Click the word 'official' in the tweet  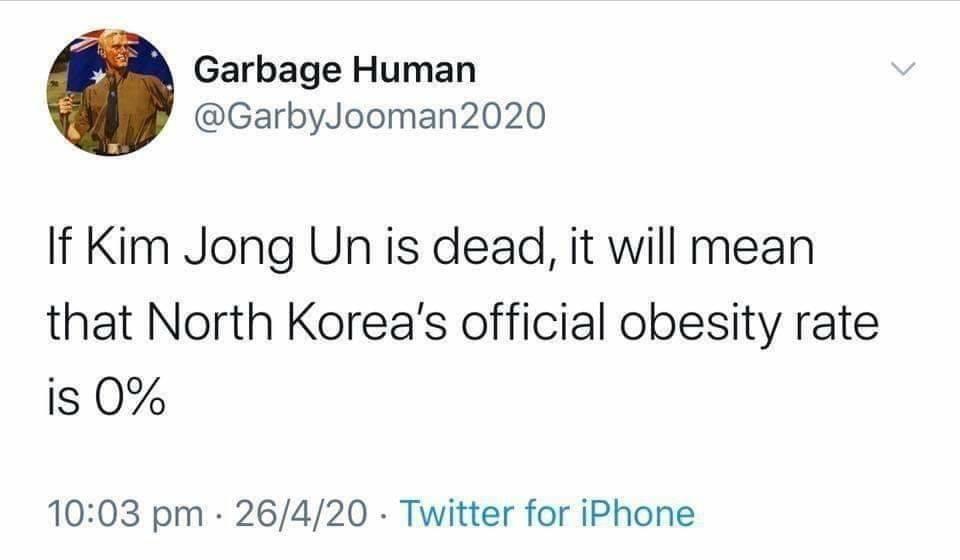coord(532,323)
